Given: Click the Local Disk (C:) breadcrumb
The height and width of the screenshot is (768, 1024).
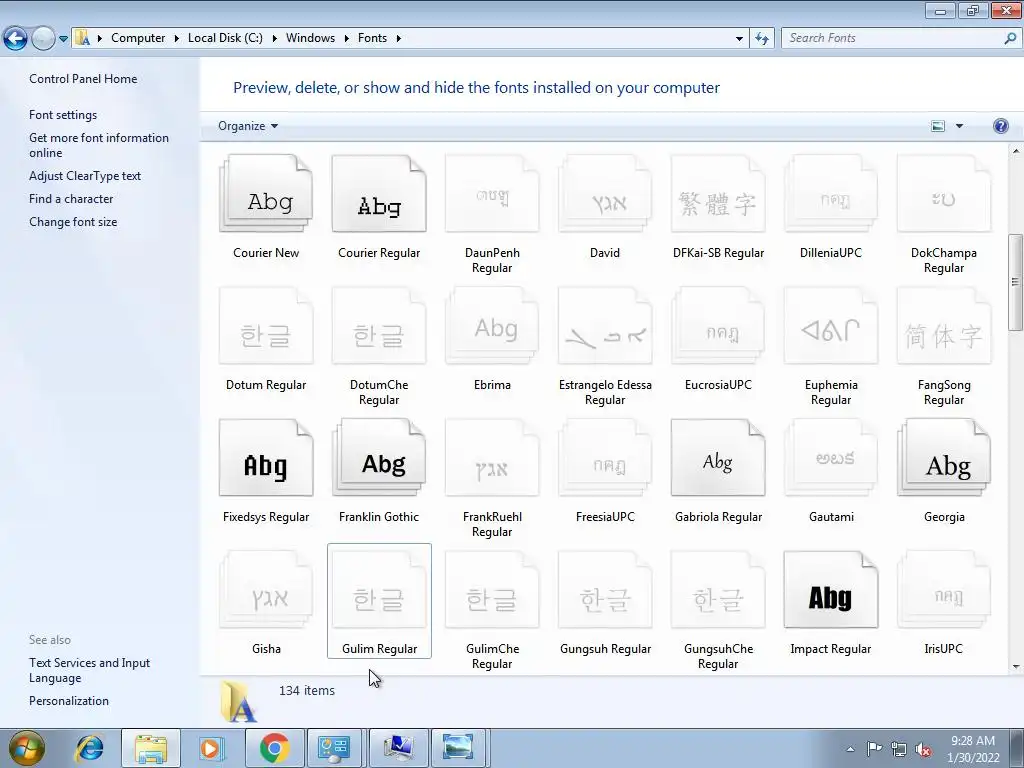Looking at the screenshot, I should tap(225, 38).
